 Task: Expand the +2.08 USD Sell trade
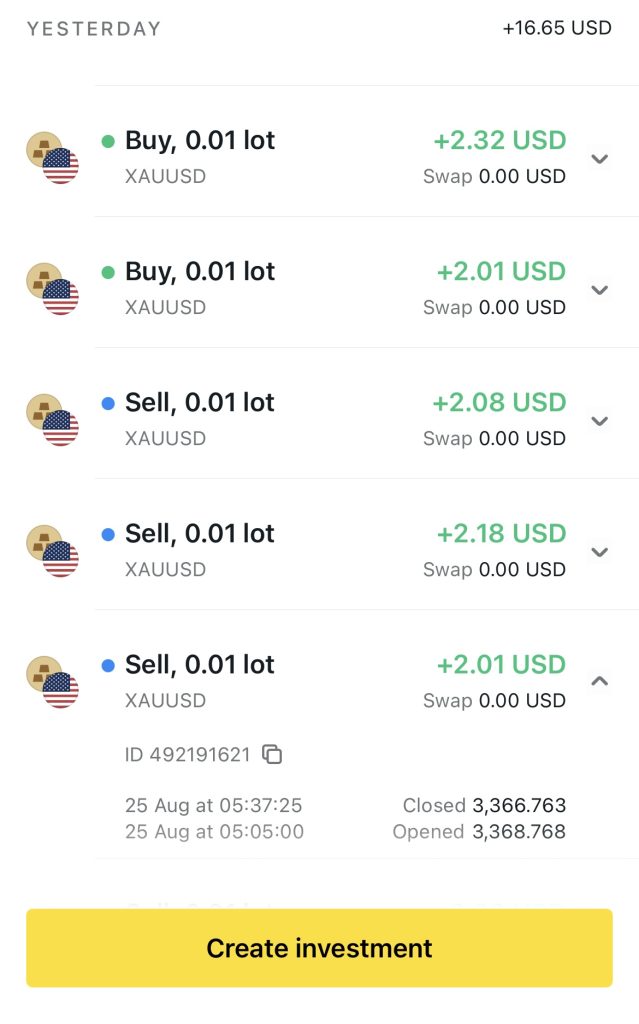(x=599, y=421)
